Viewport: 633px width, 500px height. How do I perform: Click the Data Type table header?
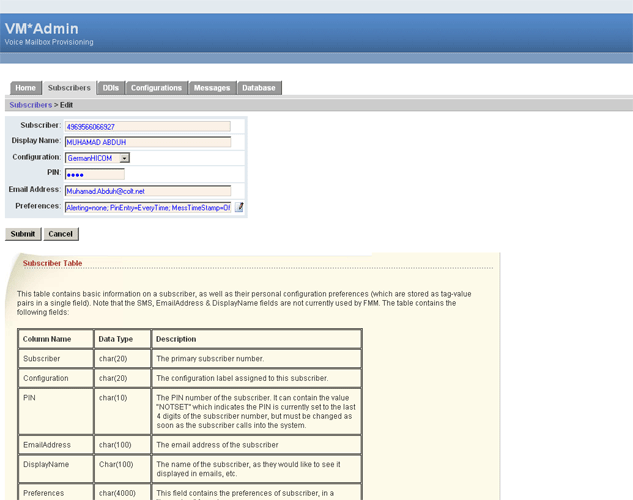tap(115, 339)
